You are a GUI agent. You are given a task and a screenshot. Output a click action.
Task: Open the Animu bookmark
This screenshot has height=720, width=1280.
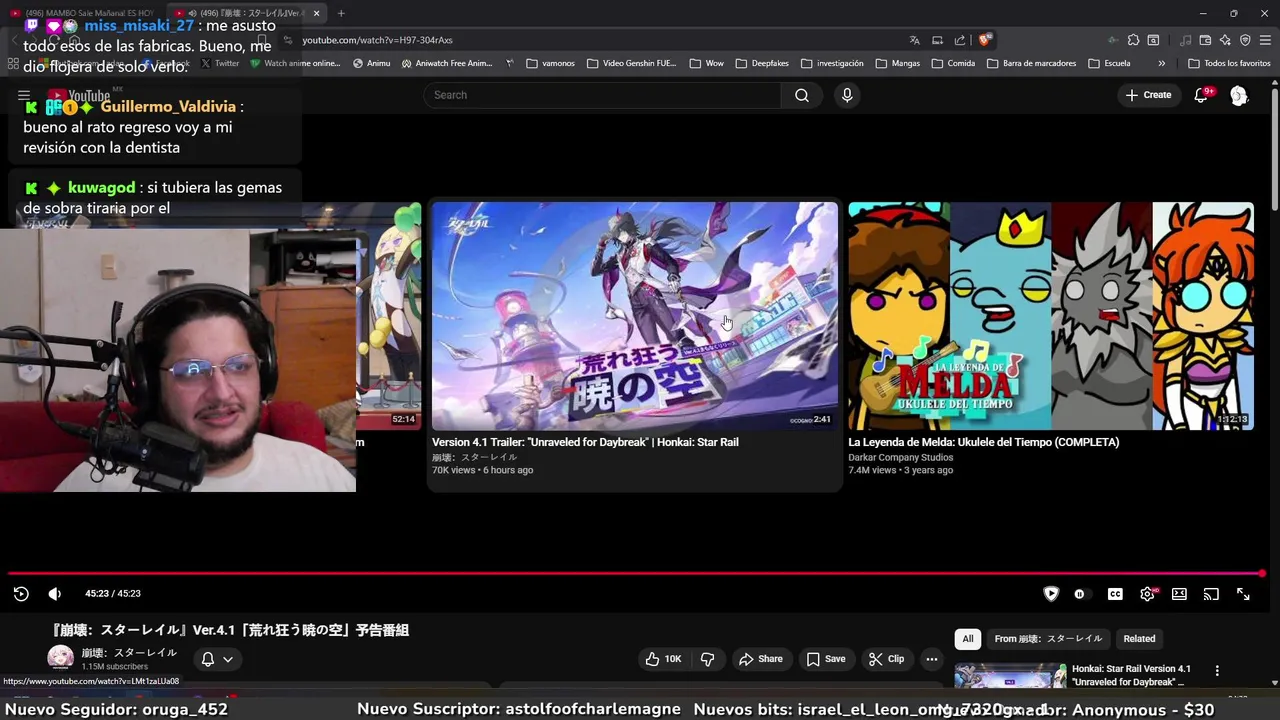371,63
